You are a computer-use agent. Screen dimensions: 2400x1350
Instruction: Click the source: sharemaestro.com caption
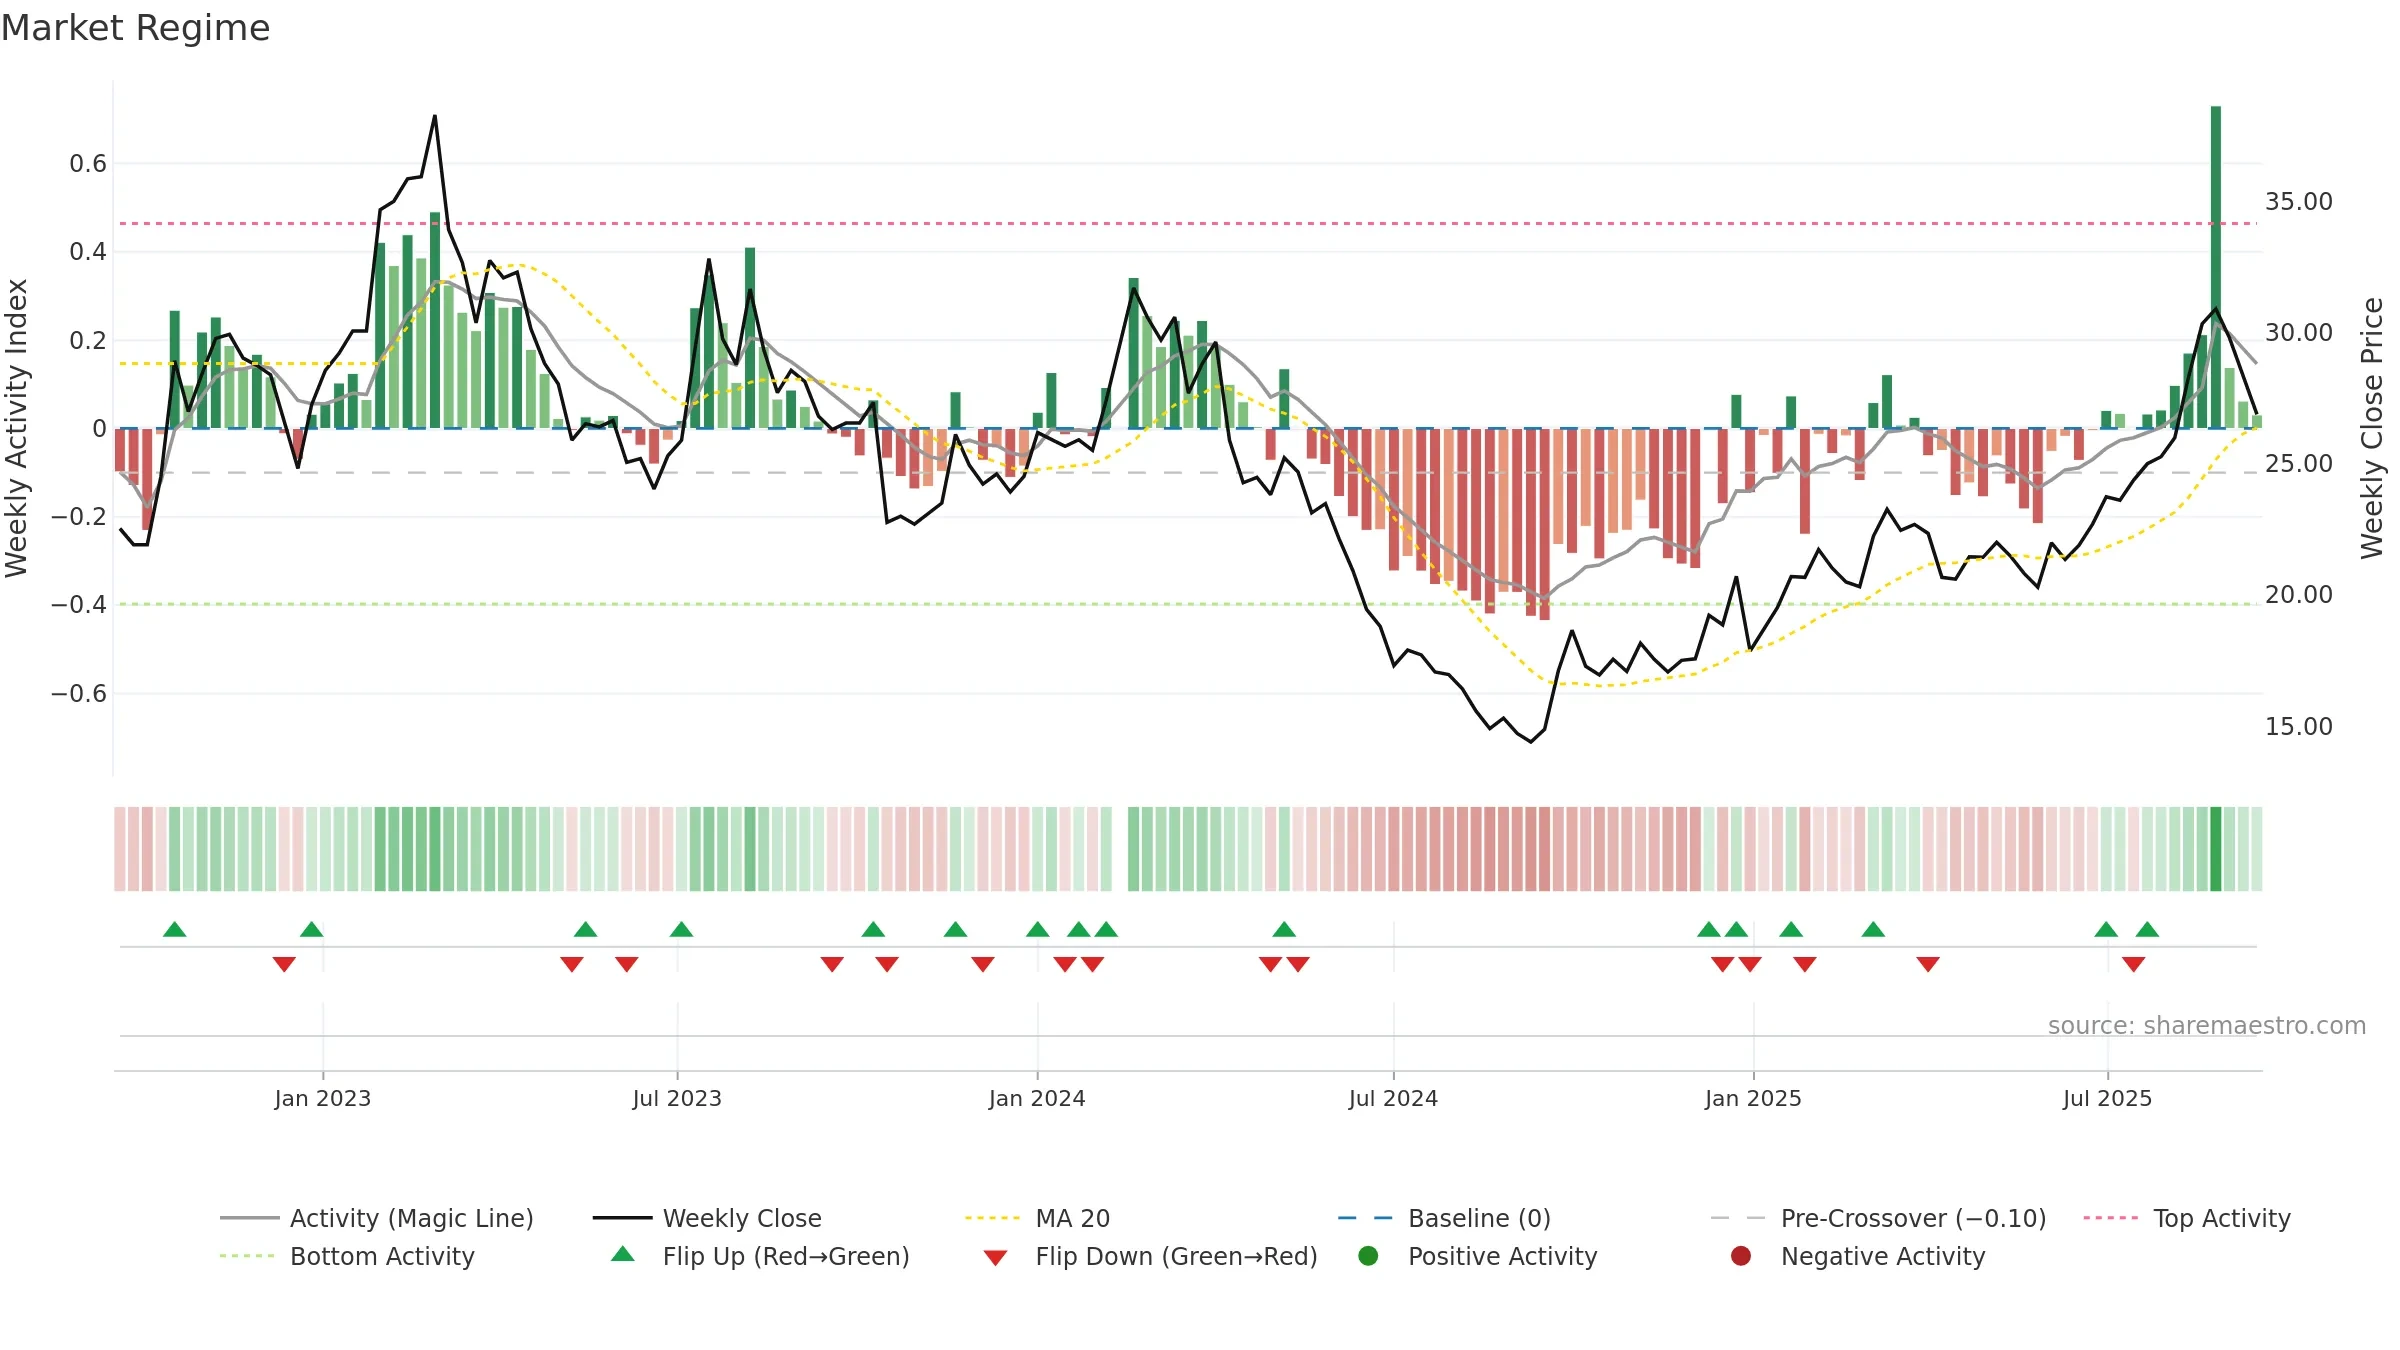coord(2207,1025)
